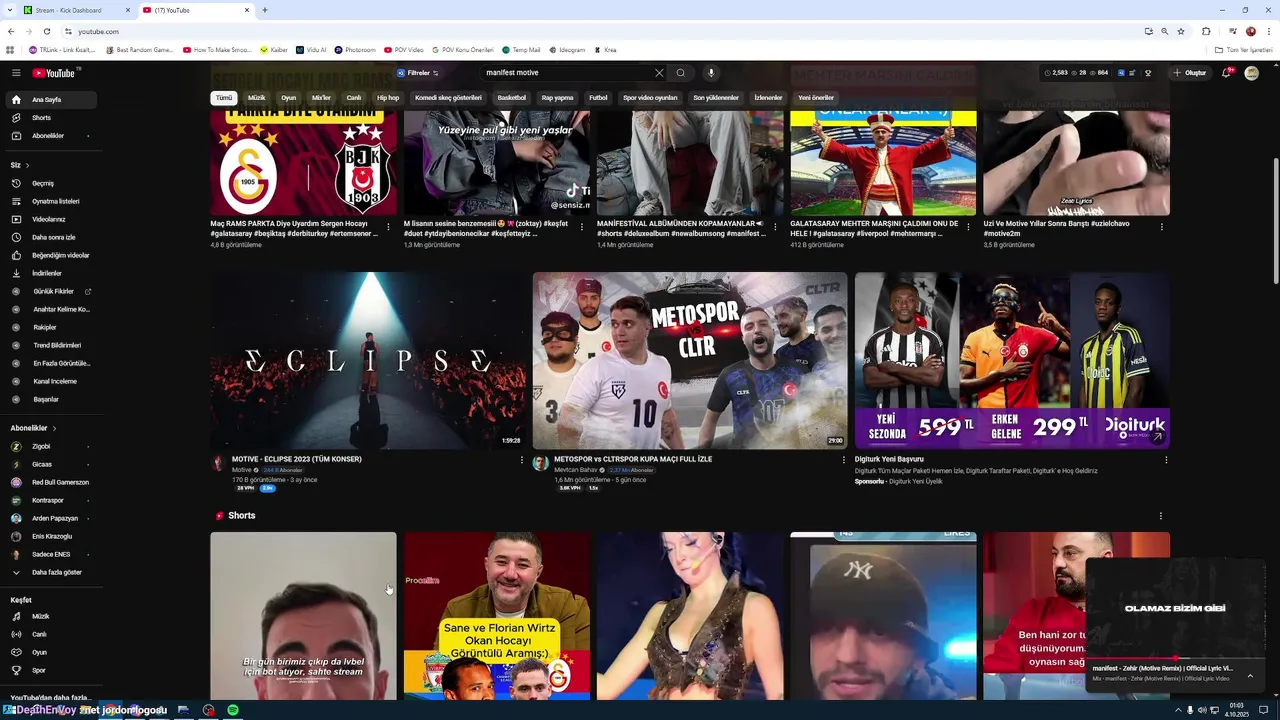This screenshot has height=720, width=1280.
Task: Open Abonelikler in sidebar
Action: click(50, 136)
